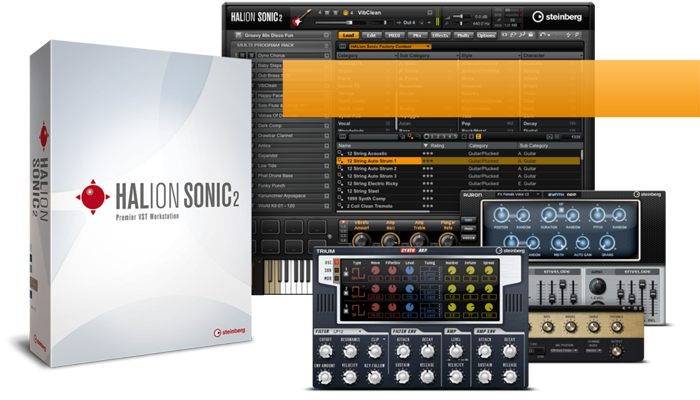
Task: Click the first trigger pad above the keyboard
Action: click(271, 227)
